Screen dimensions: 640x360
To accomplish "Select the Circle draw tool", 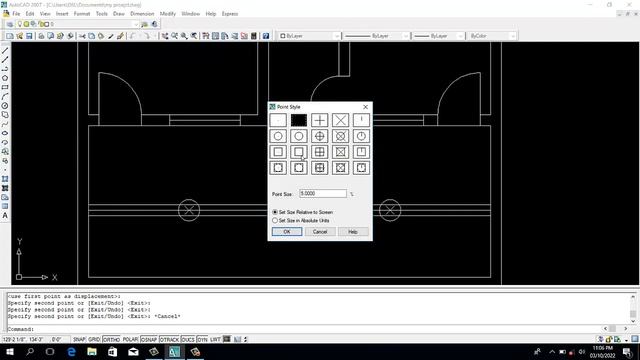I will (5, 106).
